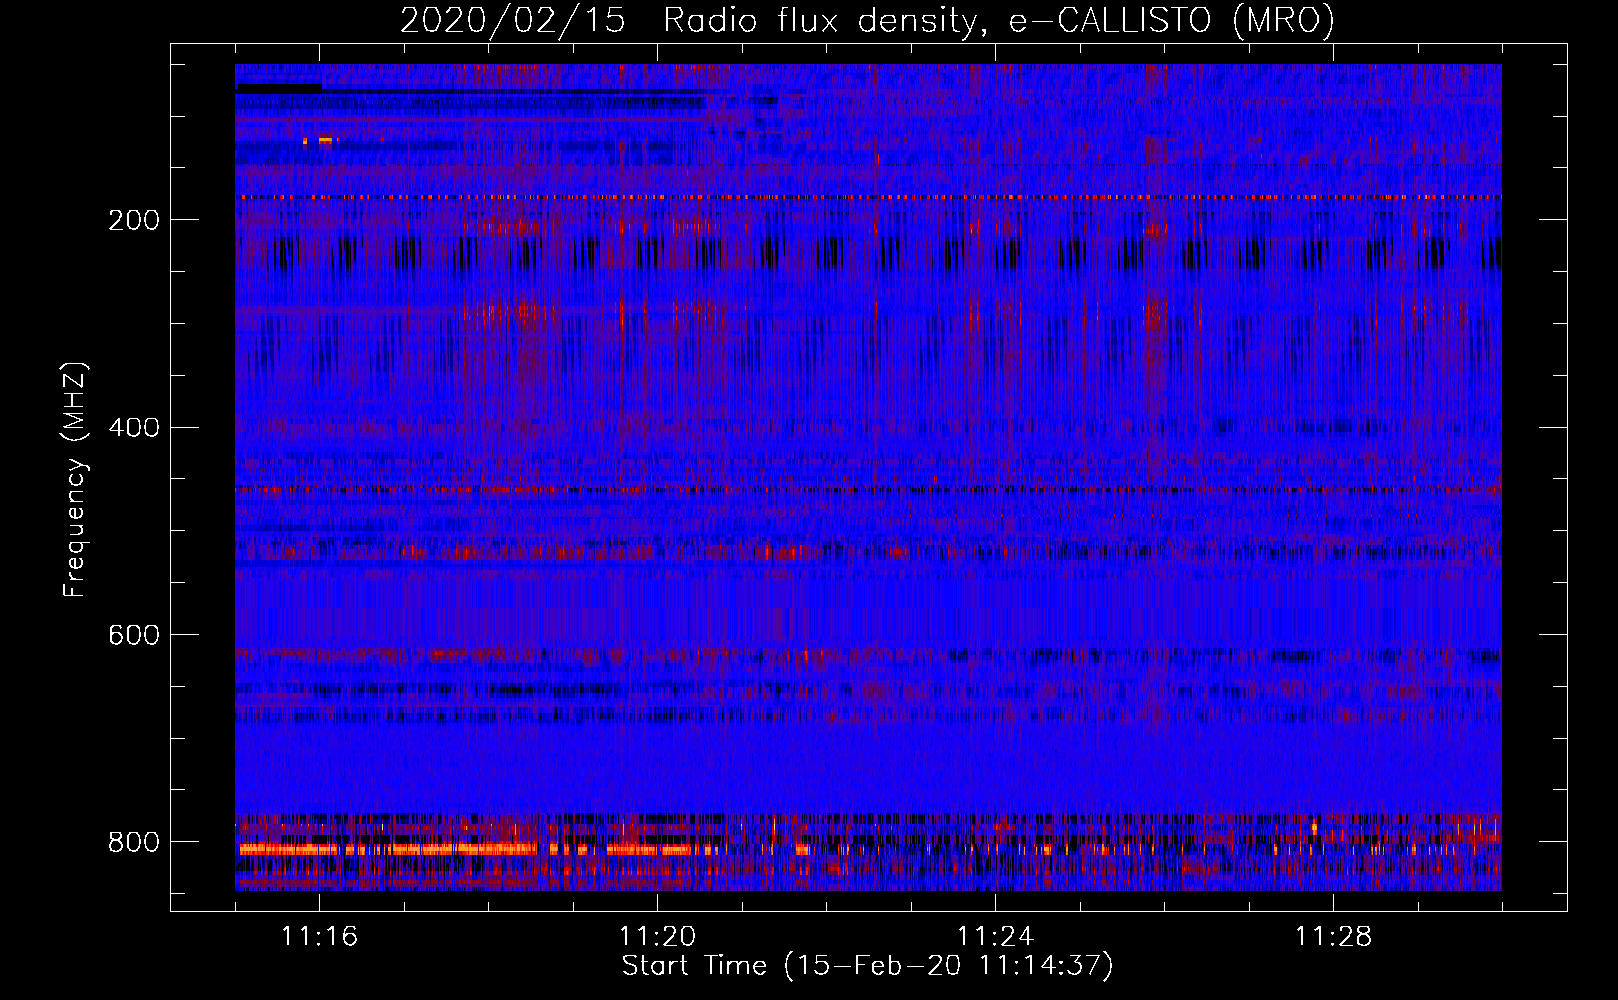Image resolution: width=1618 pixels, height=1000 pixels.
Task: Click the '11:28' time axis label
Action: [1333, 937]
